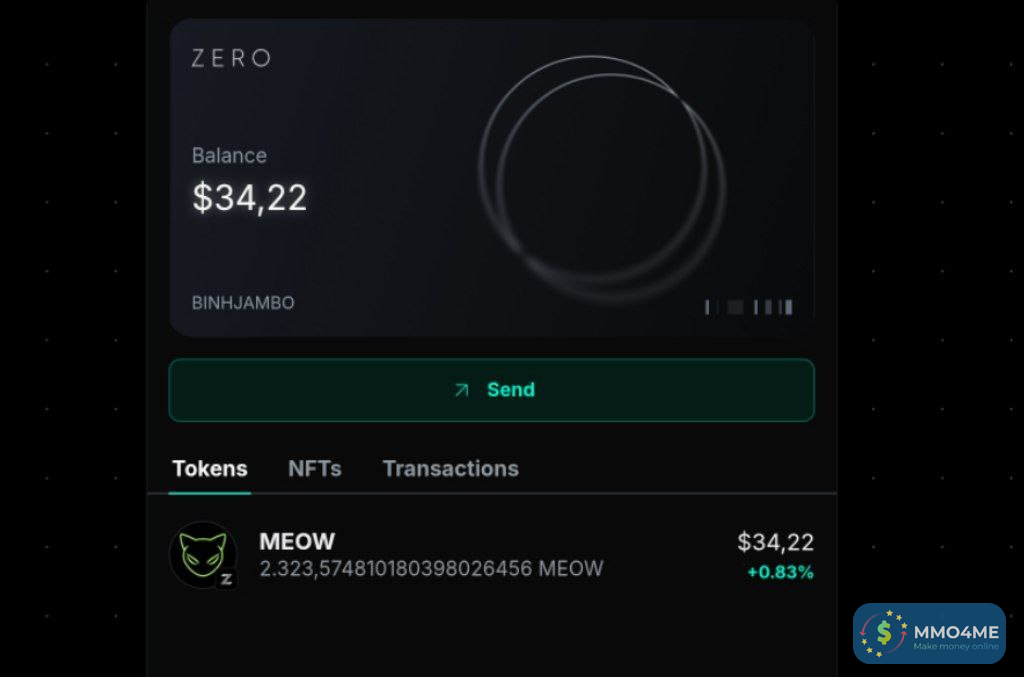
Task: Click the arrow icon on Send button
Action: (x=461, y=390)
